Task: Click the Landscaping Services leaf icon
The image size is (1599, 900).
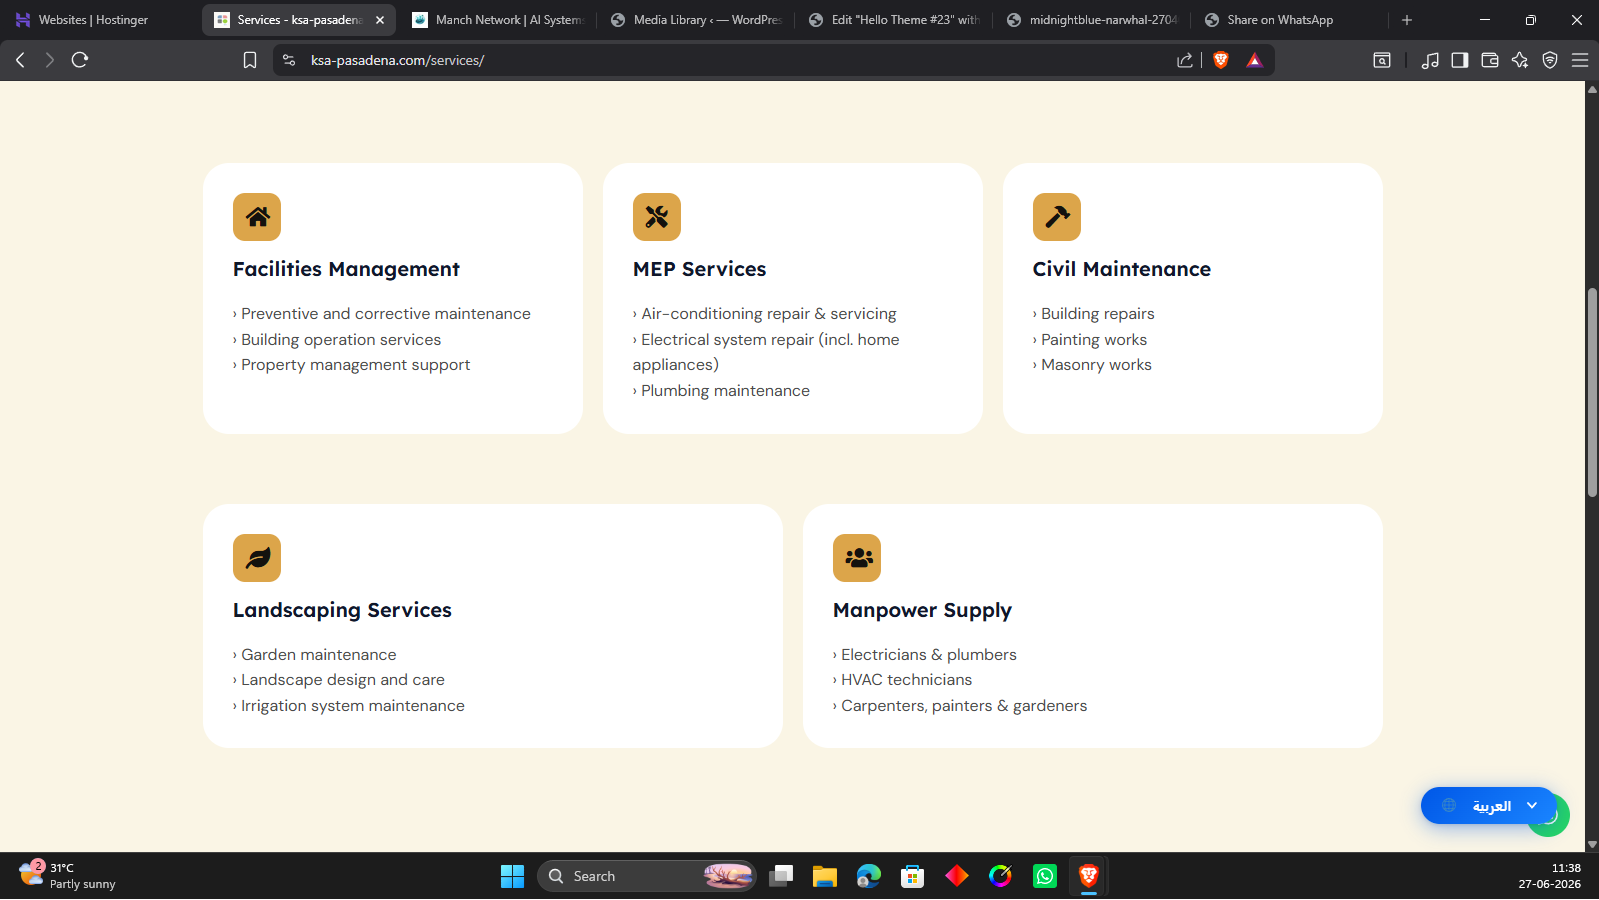Action: pyautogui.click(x=257, y=558)
